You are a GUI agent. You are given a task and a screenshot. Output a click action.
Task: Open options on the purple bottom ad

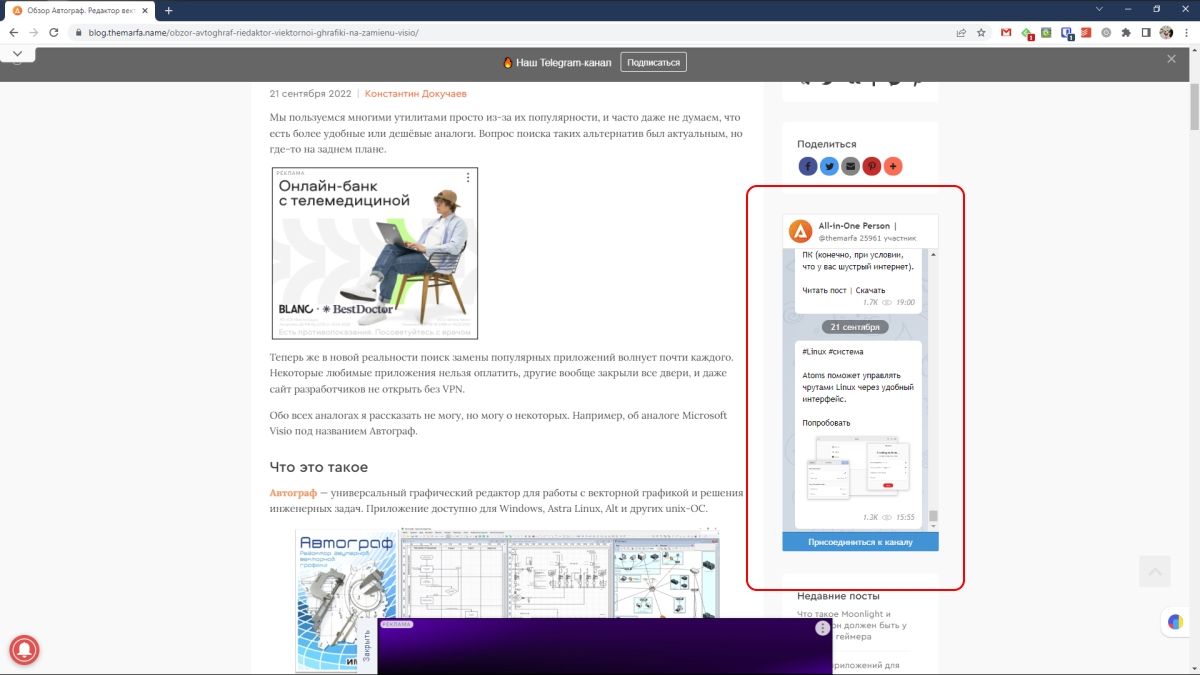coord(822,628)
